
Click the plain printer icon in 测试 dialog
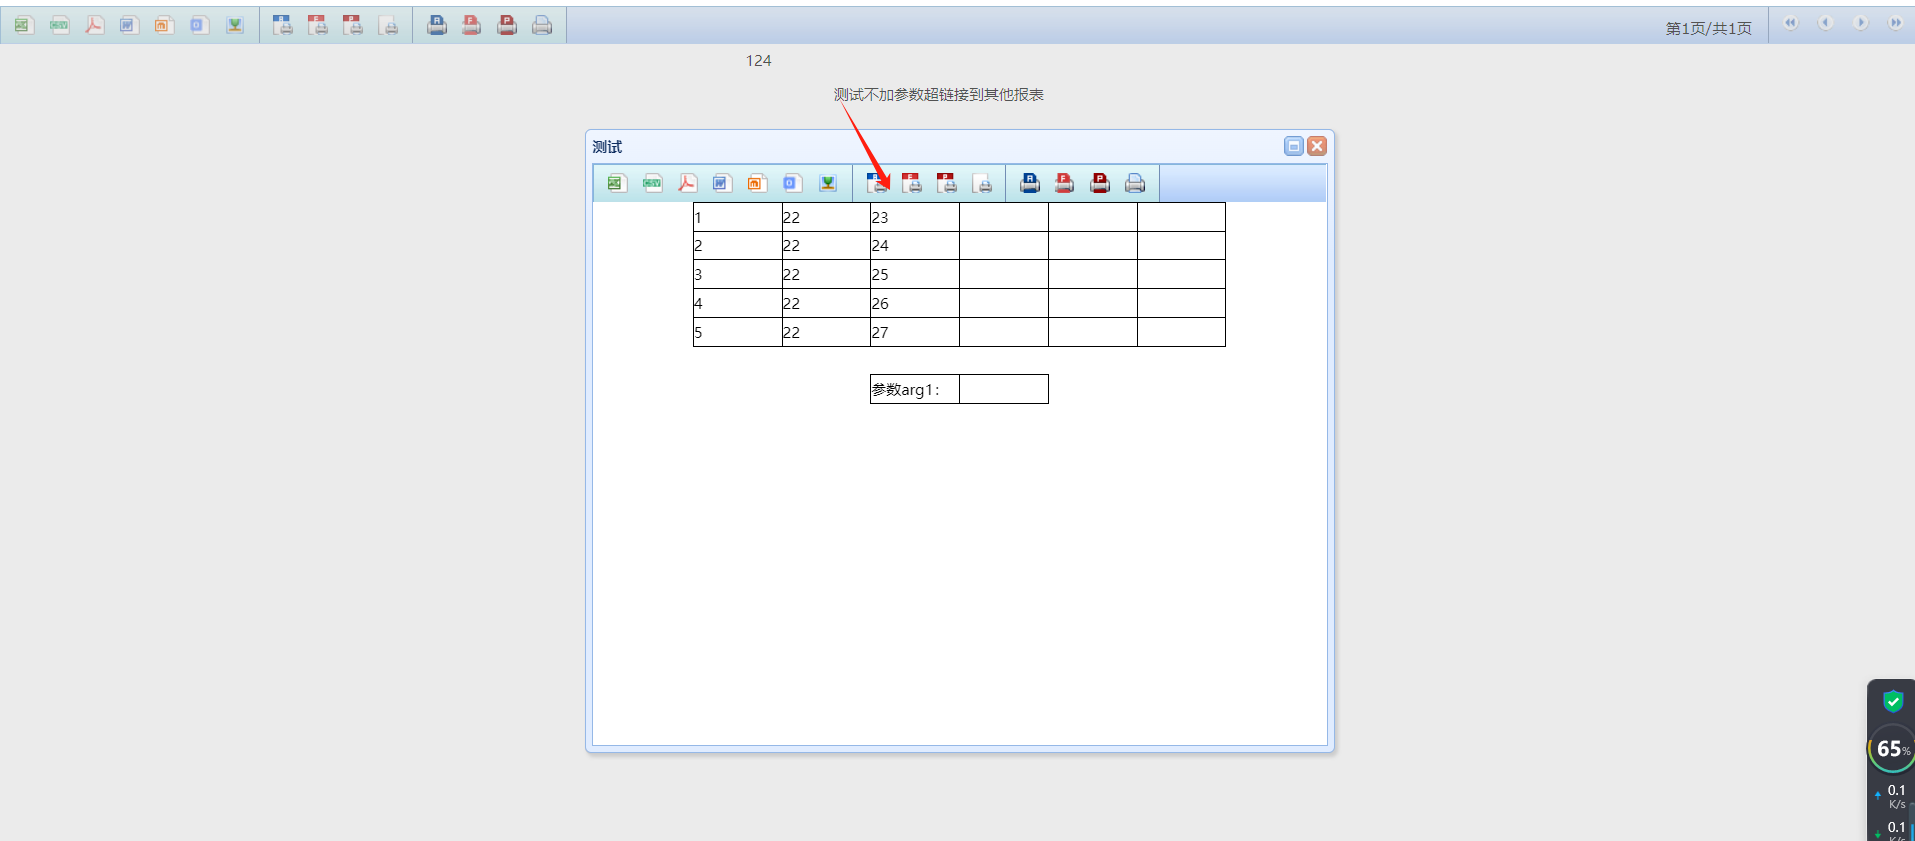tap(1135, 183)
